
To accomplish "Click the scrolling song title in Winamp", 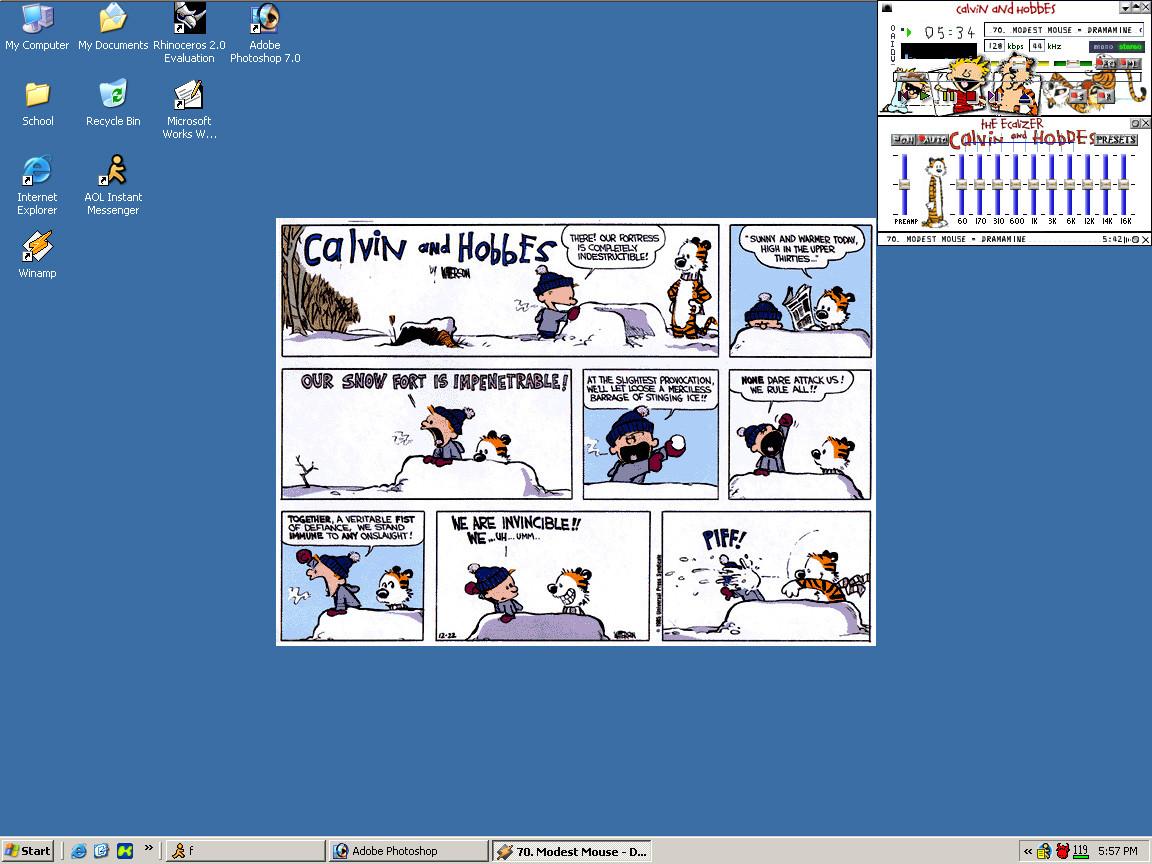I will coord(1065,30).
